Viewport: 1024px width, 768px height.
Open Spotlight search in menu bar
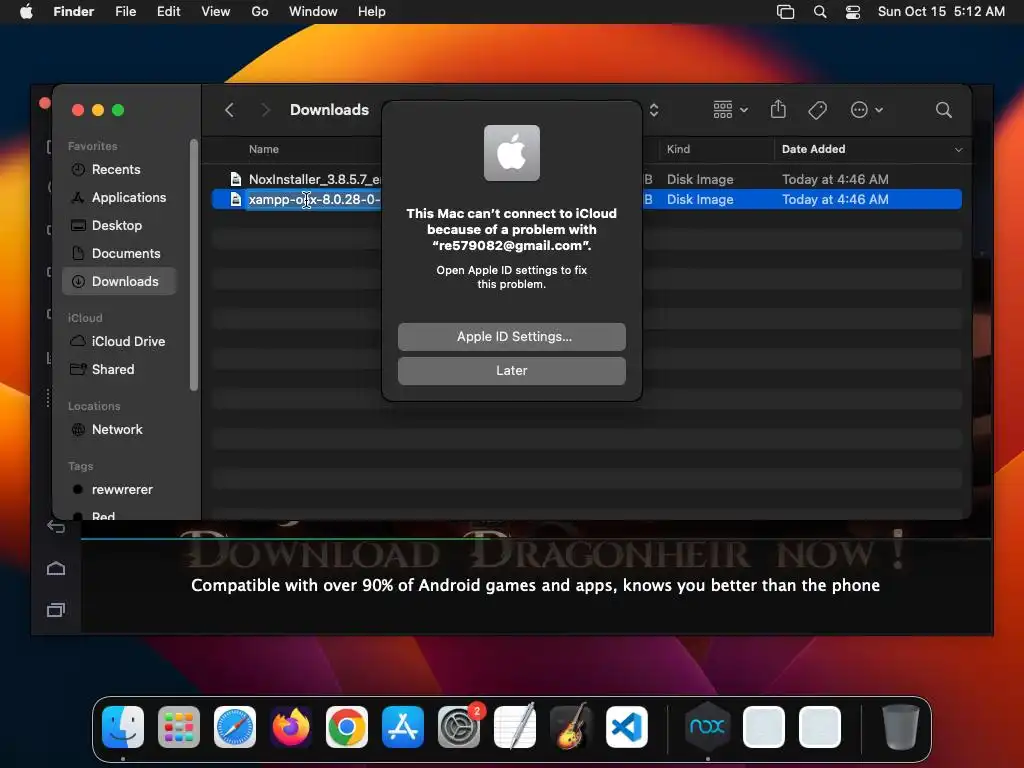tap(820, 12)
